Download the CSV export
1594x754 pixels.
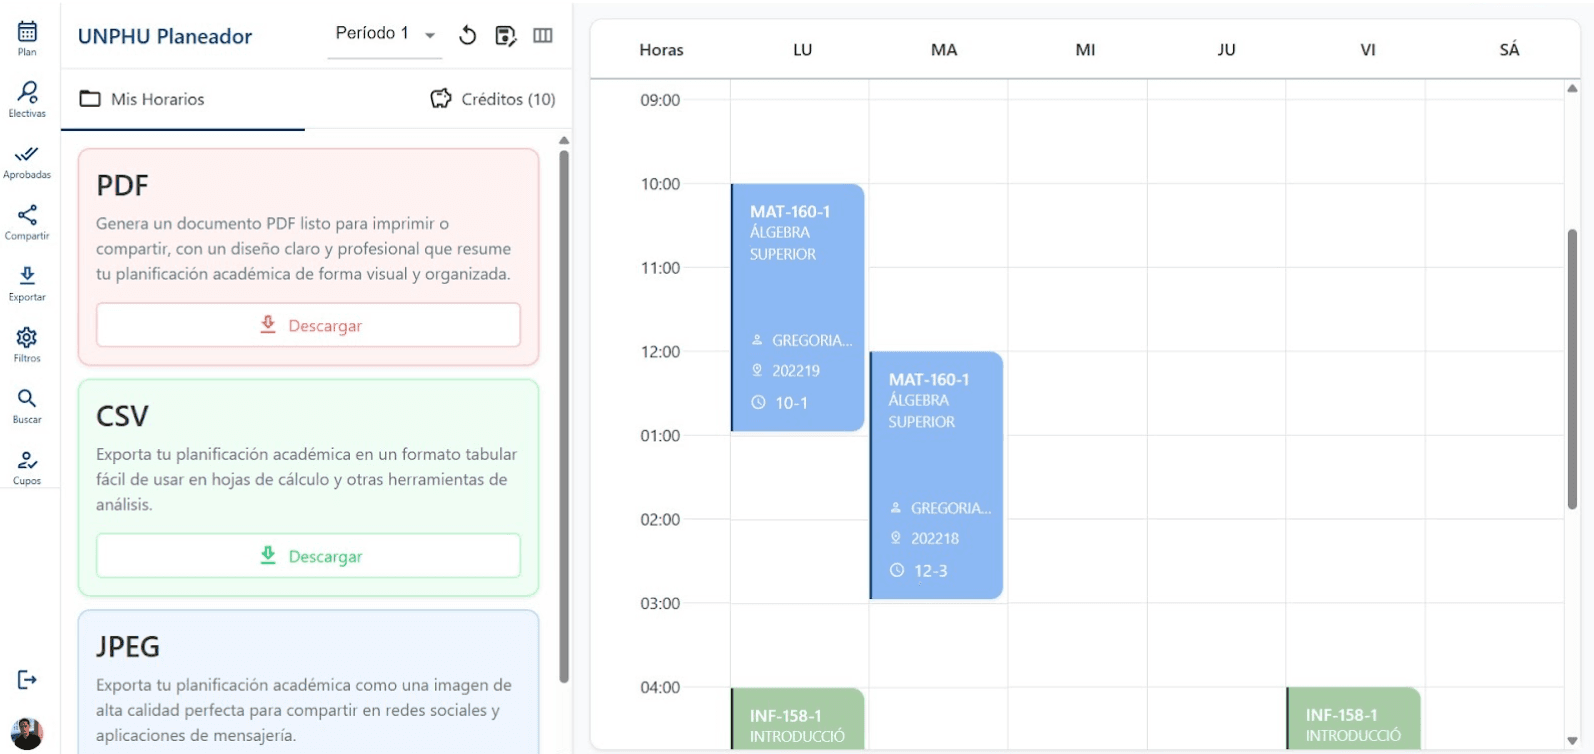pos(309,556)
